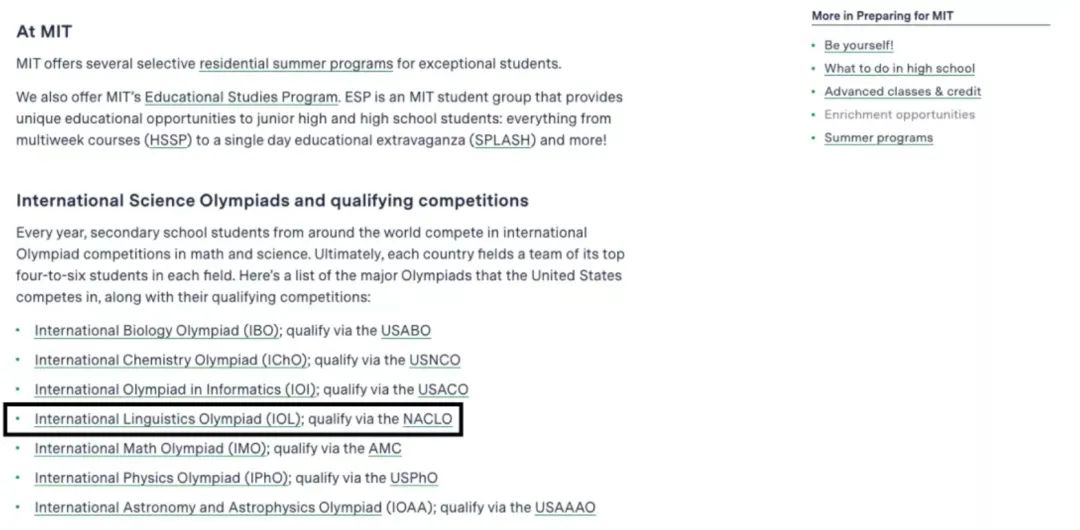Open International Physics Olympiad (IPhO) link

point(162,478)
